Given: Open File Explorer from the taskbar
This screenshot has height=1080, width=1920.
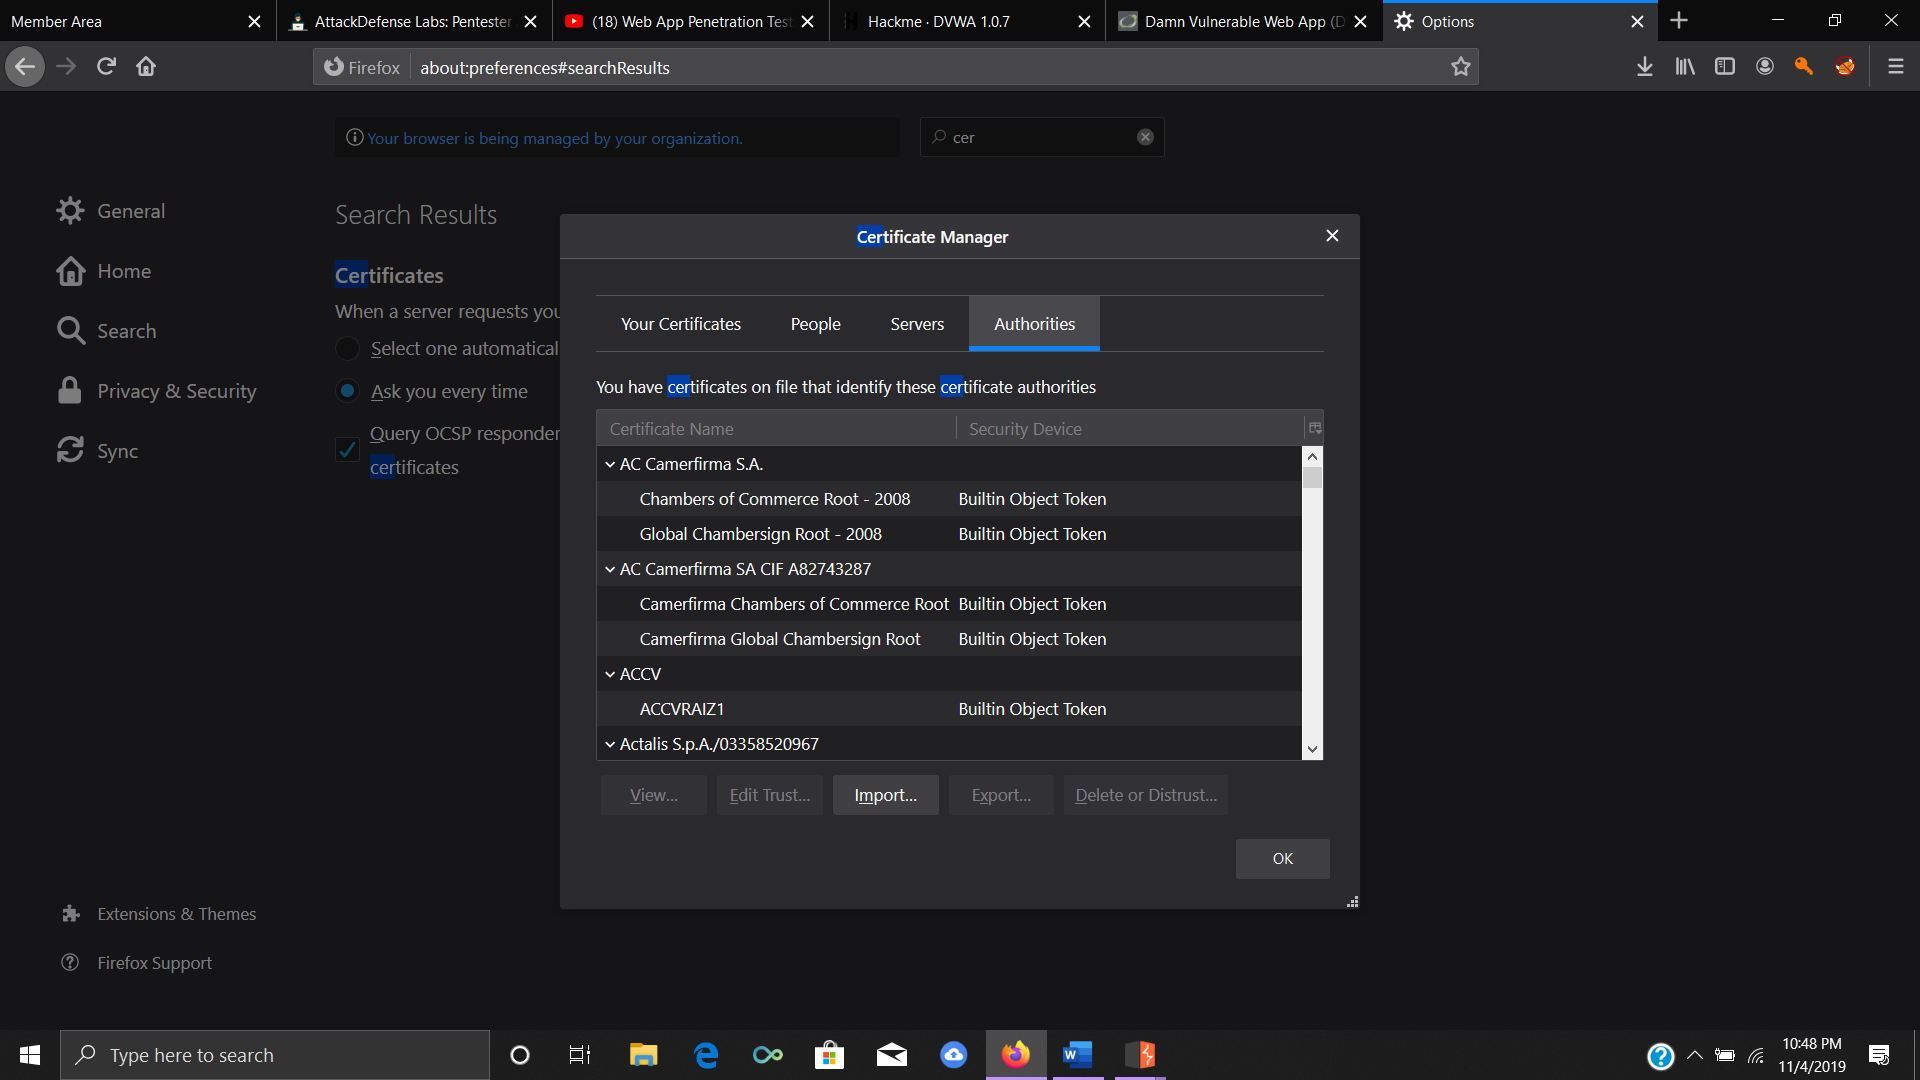Looking at the screenshot, I should [x=643, y=1055].
